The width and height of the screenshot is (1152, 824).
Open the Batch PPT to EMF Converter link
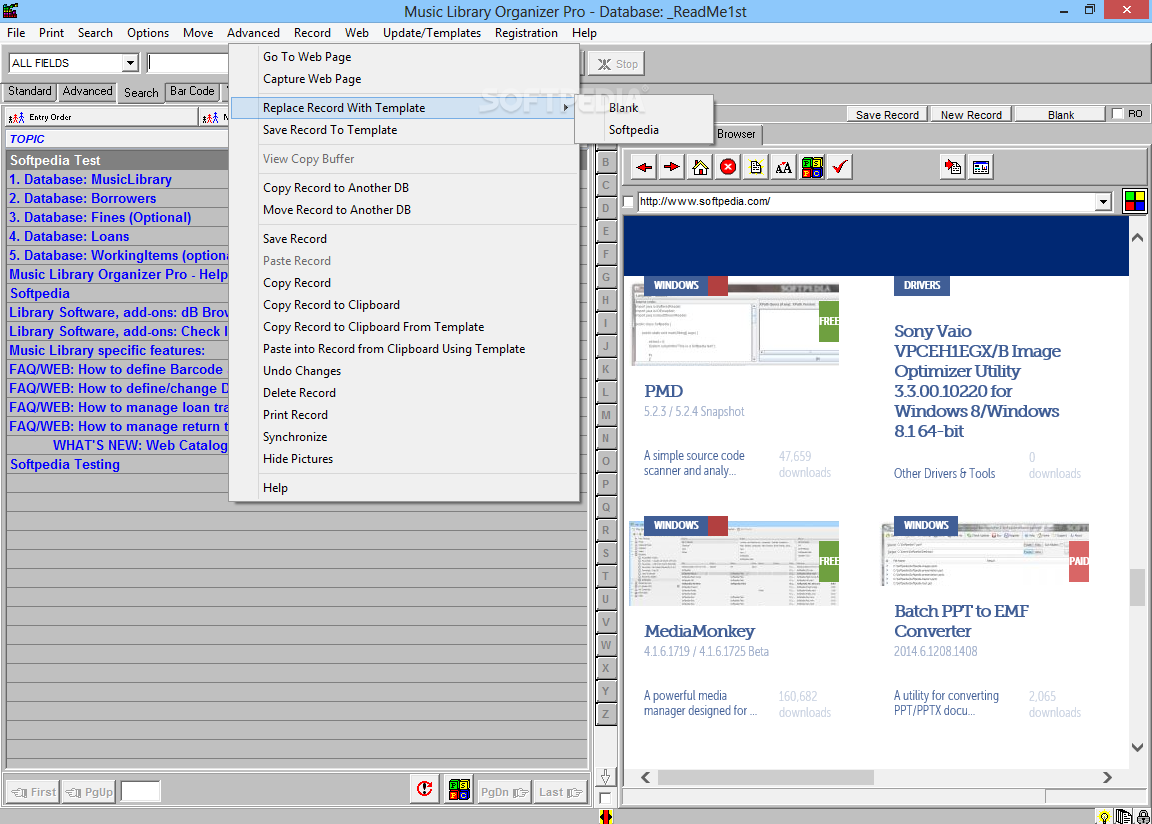pos(961,621)
